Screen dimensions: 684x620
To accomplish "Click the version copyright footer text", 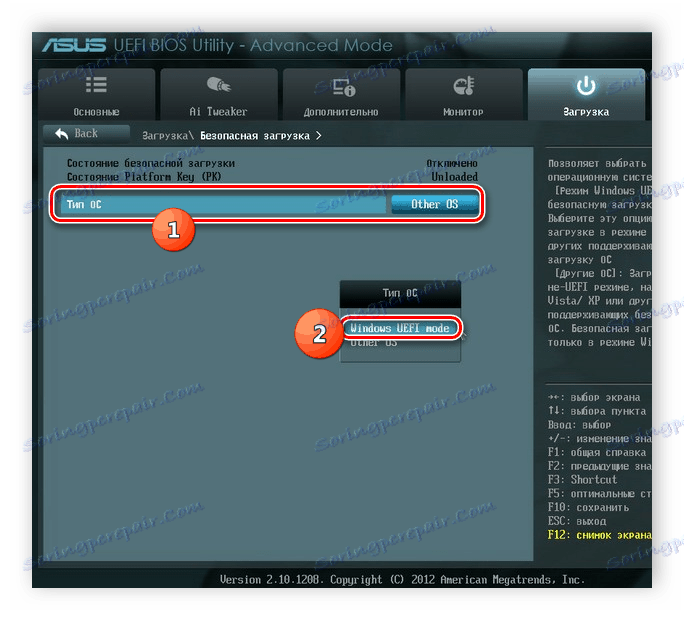I will pyautogui.click(x=402, y=579).
